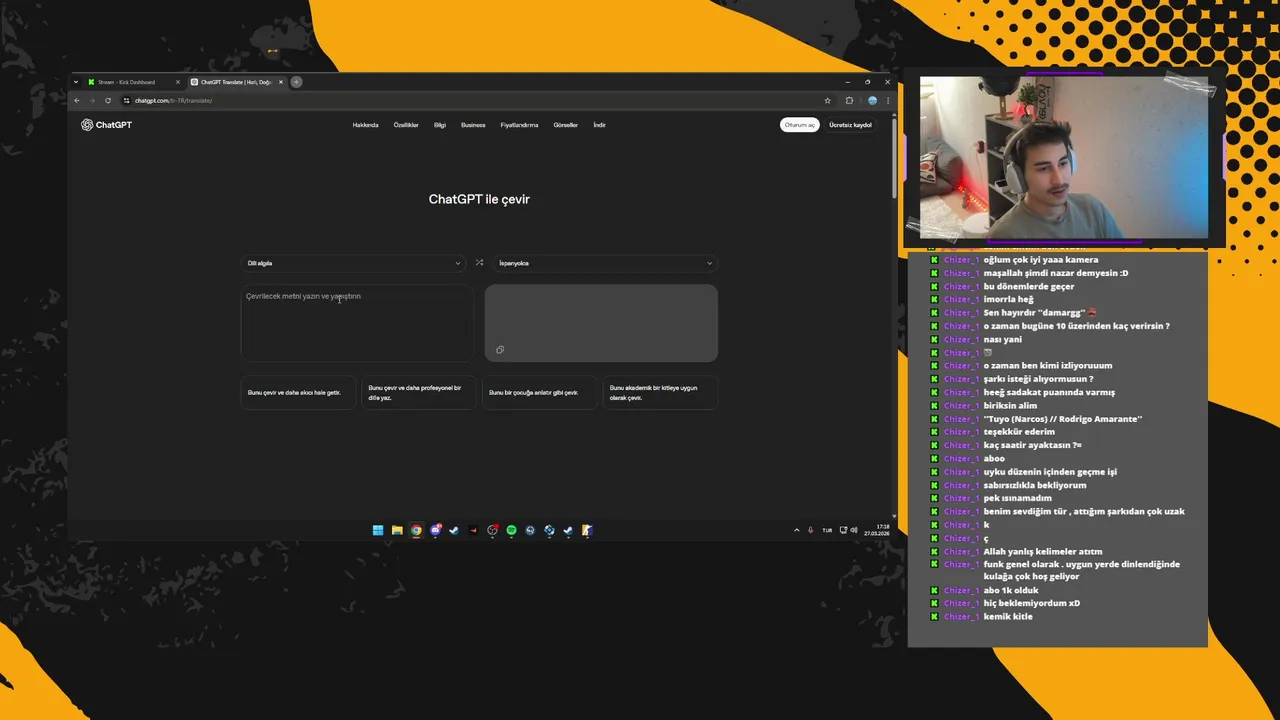This screenshot has height=720, width=1280.
Task: Click the 'Ücretsiz kaydol' button
Action: point(850,125)
